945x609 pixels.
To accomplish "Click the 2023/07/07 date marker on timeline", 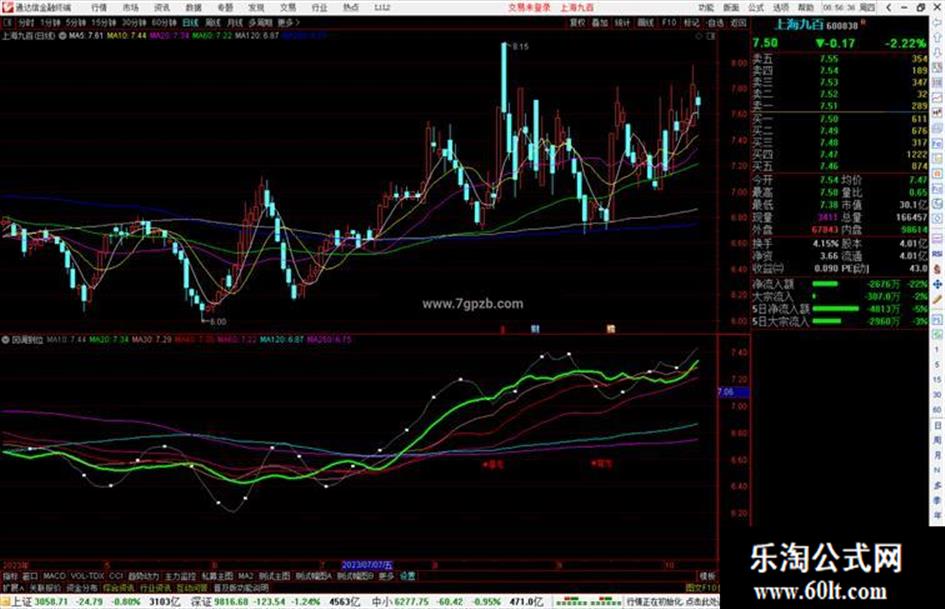I will tap(367, 565).
